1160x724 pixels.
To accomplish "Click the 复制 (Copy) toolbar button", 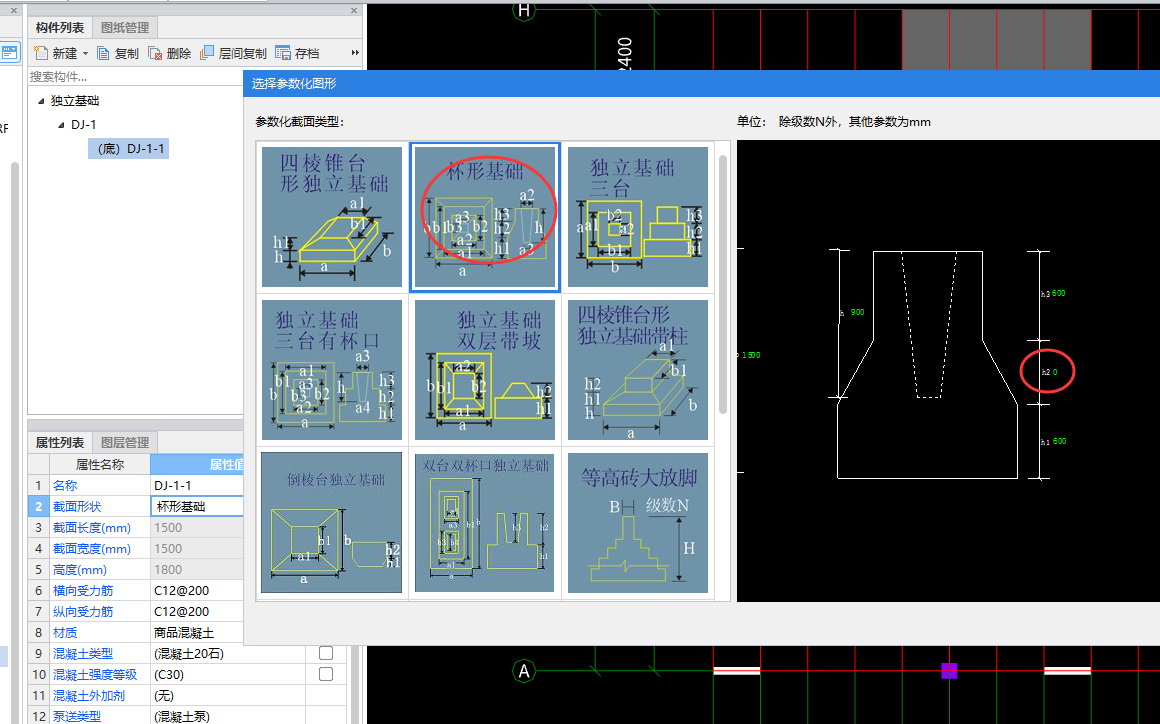I will point(118,53).
